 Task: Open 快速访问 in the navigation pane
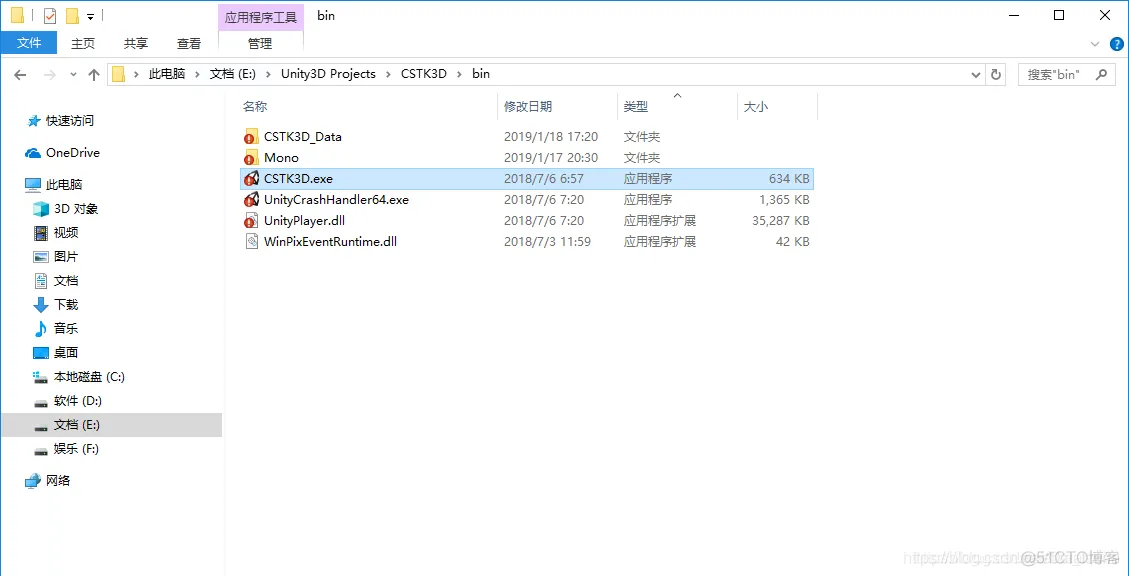tap(70, 121)
